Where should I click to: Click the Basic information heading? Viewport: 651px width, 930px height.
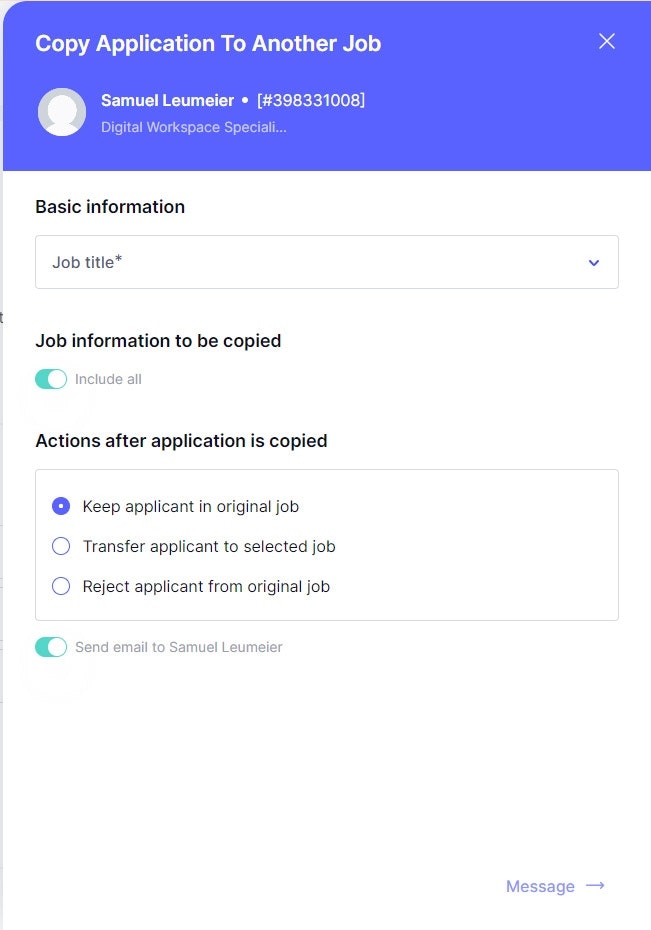[x=110, y=207]
